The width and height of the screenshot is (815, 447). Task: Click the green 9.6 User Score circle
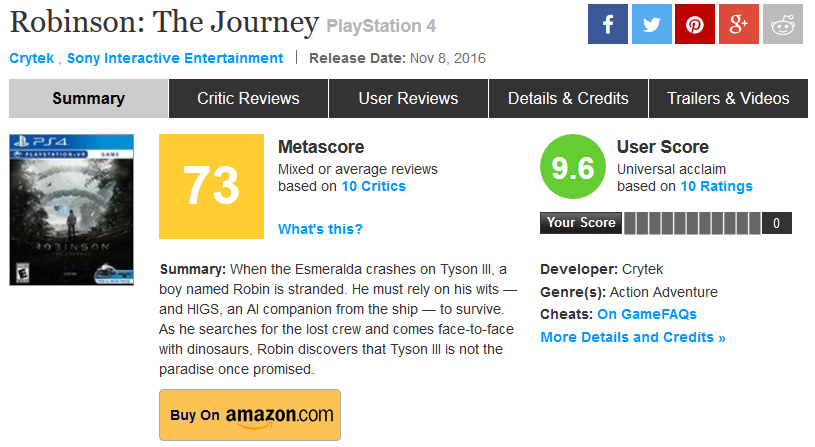pyautogui.click(x=573, y=168)
